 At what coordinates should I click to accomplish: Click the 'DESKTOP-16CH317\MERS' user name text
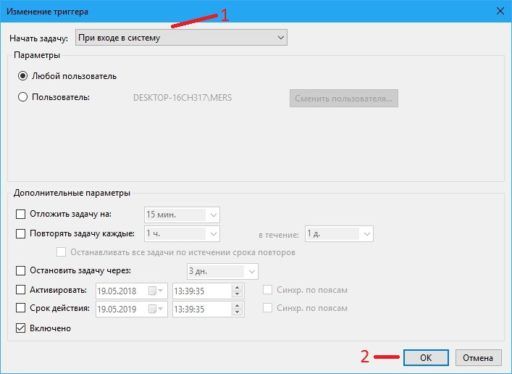182,98
